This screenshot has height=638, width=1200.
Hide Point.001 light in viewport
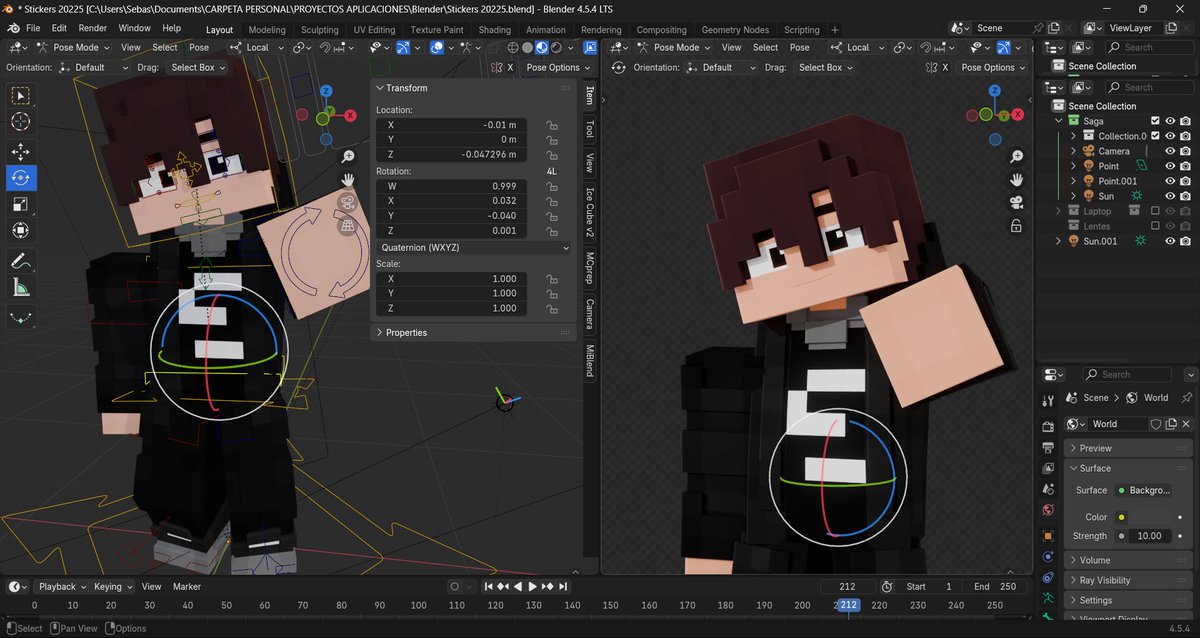pos(1170,181)
